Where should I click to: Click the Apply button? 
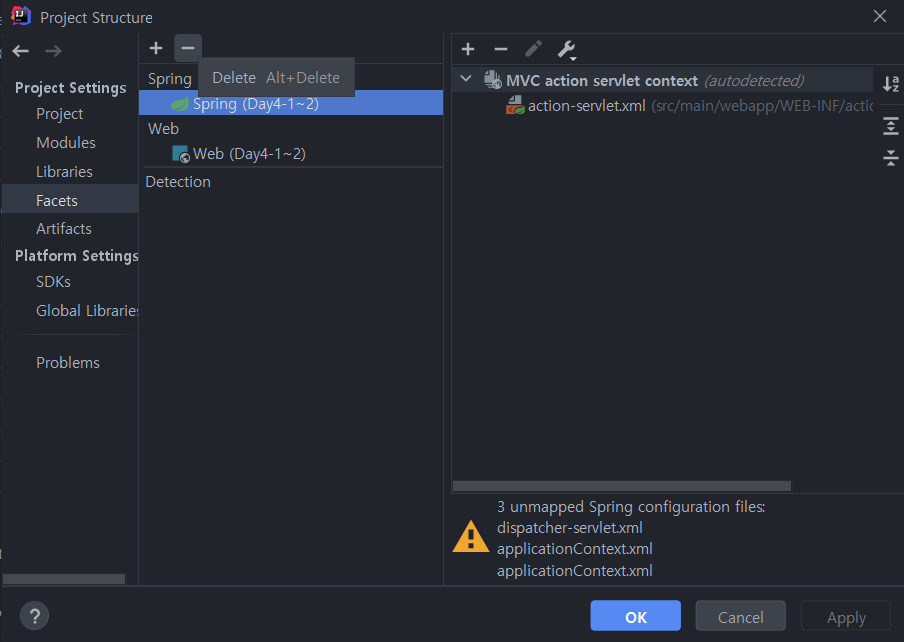[x=846, y=616]
